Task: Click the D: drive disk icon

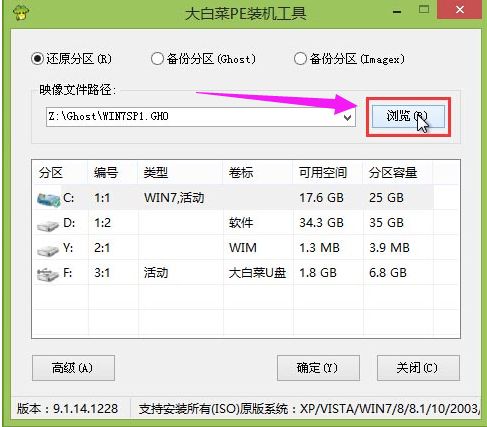Action: click(x=48, y=225)
